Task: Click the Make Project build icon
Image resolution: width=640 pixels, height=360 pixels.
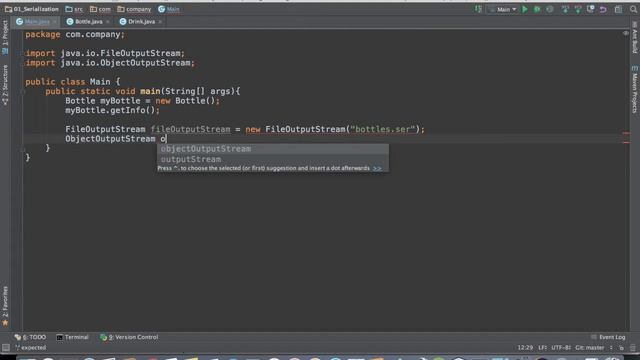Action: click(478, 9)
